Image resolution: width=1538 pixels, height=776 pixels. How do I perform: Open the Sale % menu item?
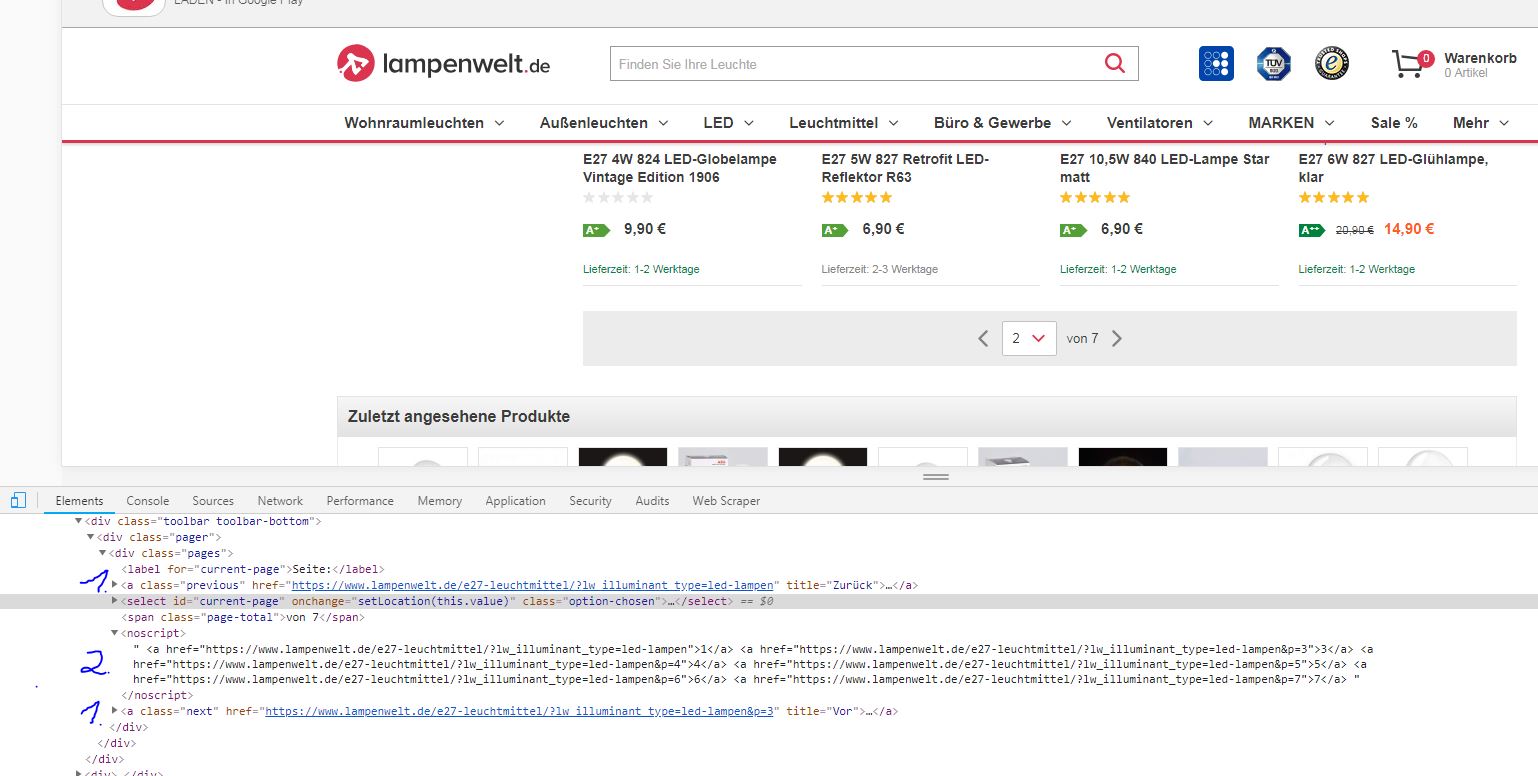tap(1393, 123)
